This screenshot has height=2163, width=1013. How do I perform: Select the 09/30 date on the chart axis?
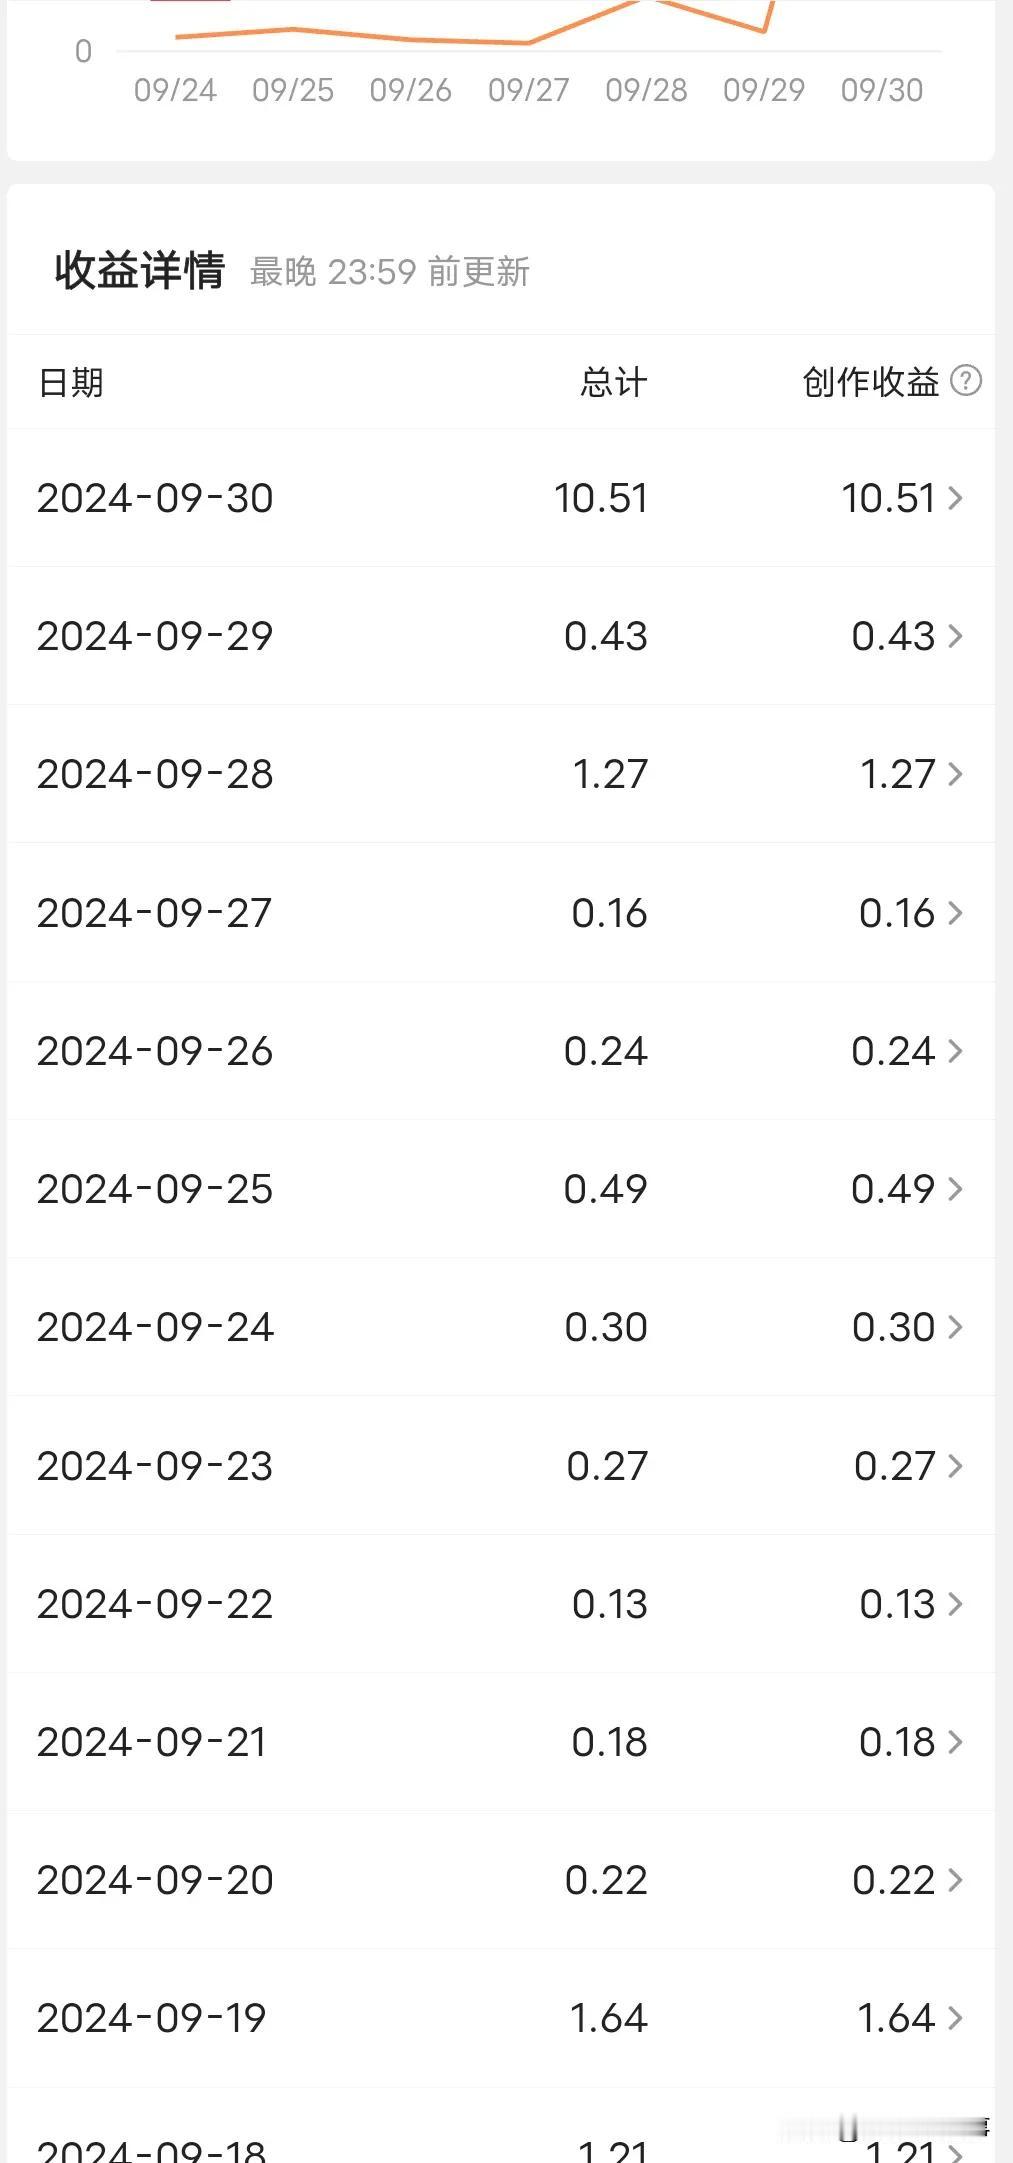pos(882,90)
